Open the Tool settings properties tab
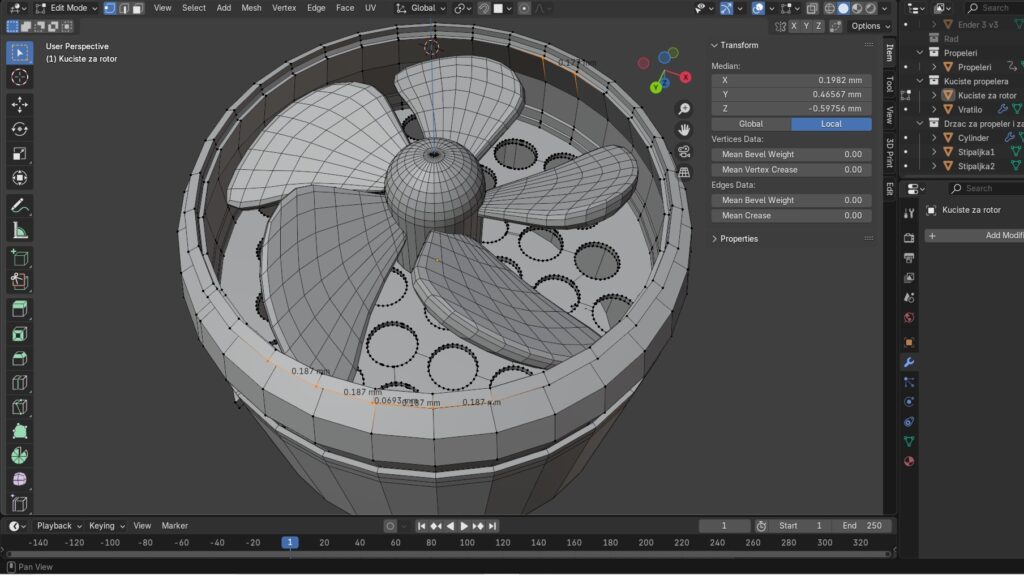 (x=908, y=213)
